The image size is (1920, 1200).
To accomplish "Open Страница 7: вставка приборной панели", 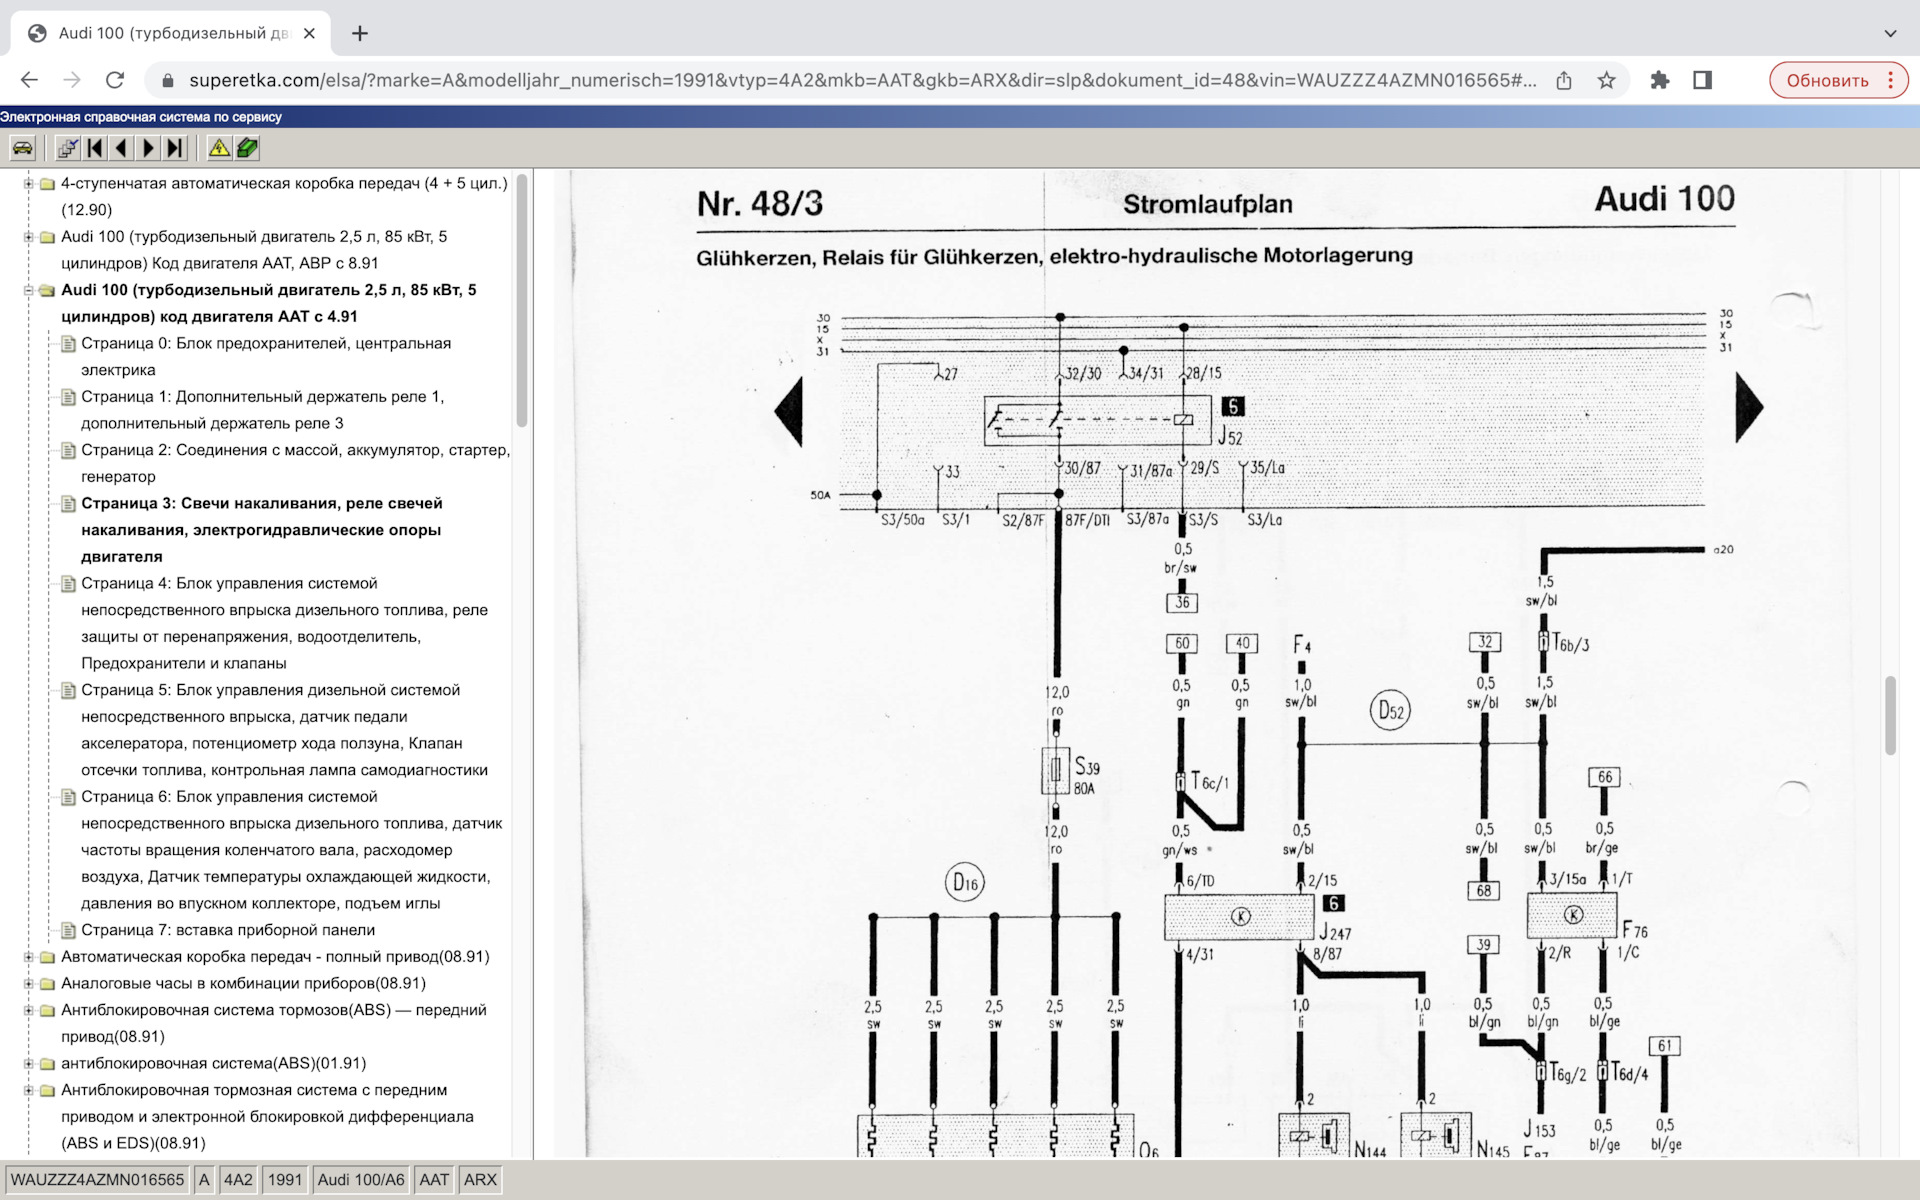I will tap(228, 930).
